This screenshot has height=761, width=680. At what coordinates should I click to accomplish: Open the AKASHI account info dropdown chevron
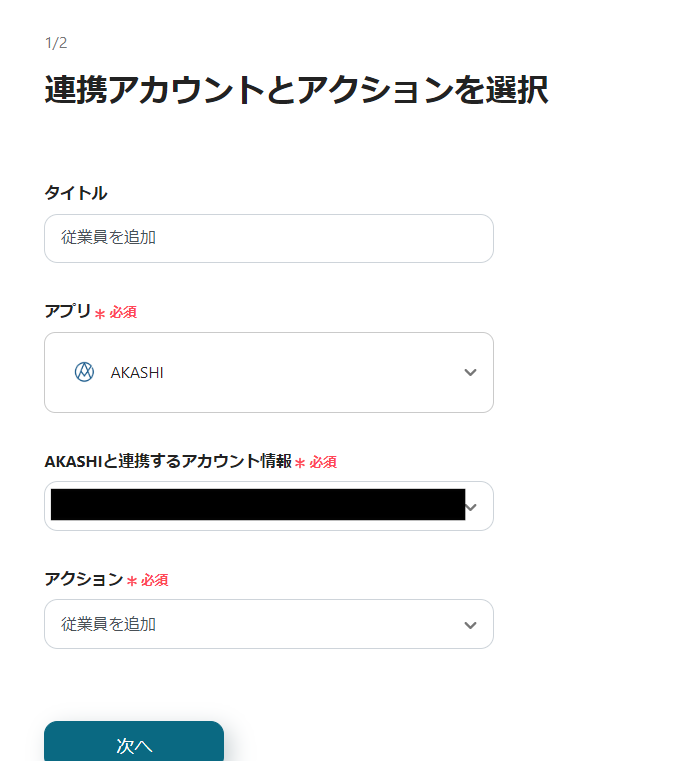pyautogui.click(x=471, y=507)
